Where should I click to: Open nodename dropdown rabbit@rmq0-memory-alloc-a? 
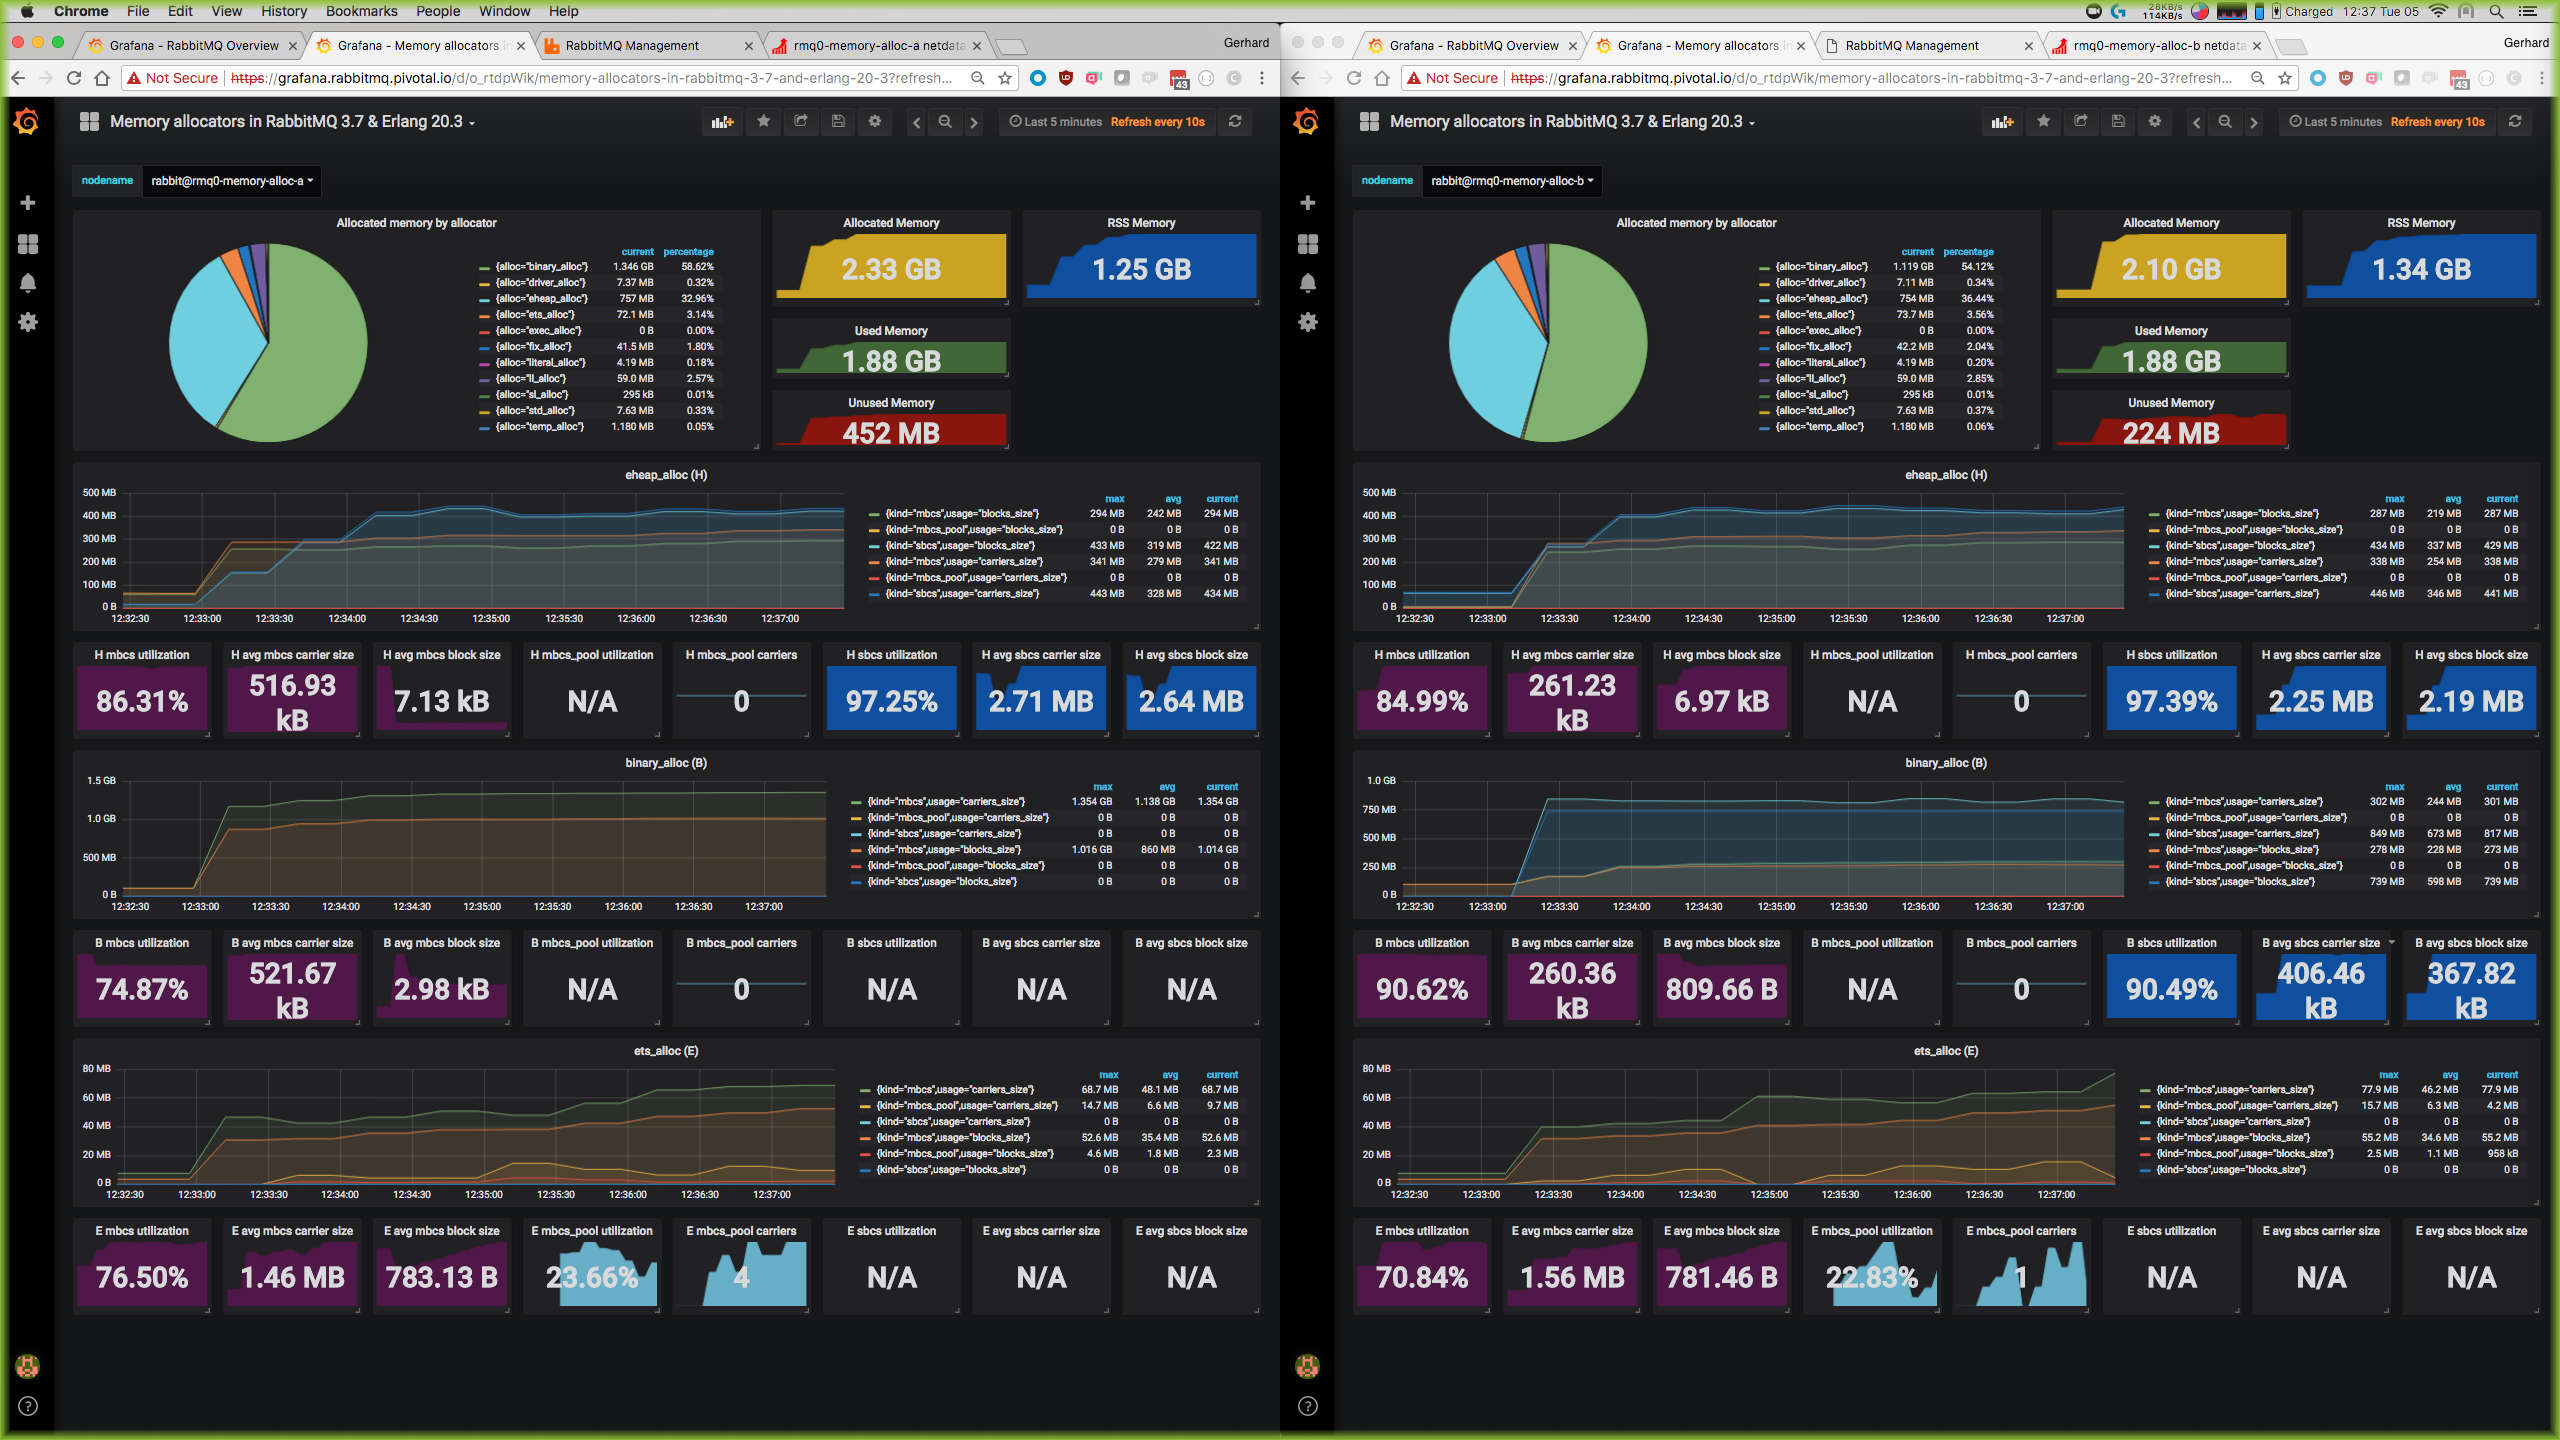pyautogui.click(x=232, y=181)
